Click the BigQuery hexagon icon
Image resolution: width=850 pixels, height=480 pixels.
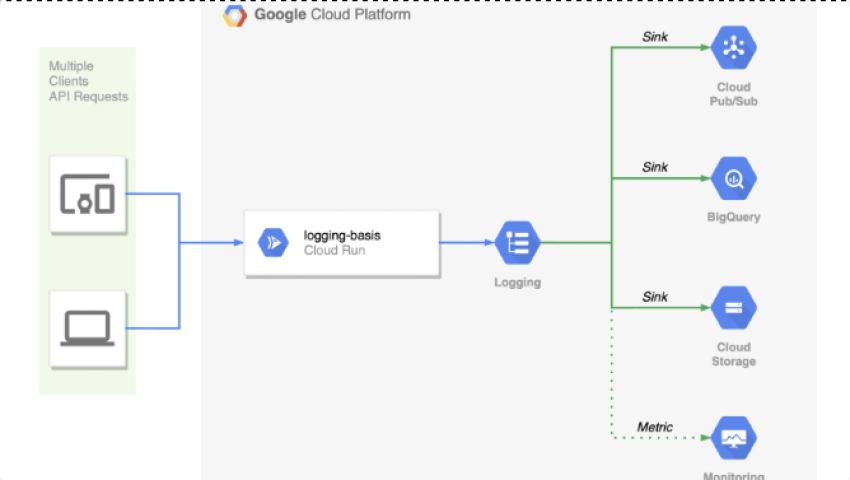point(733,179)
